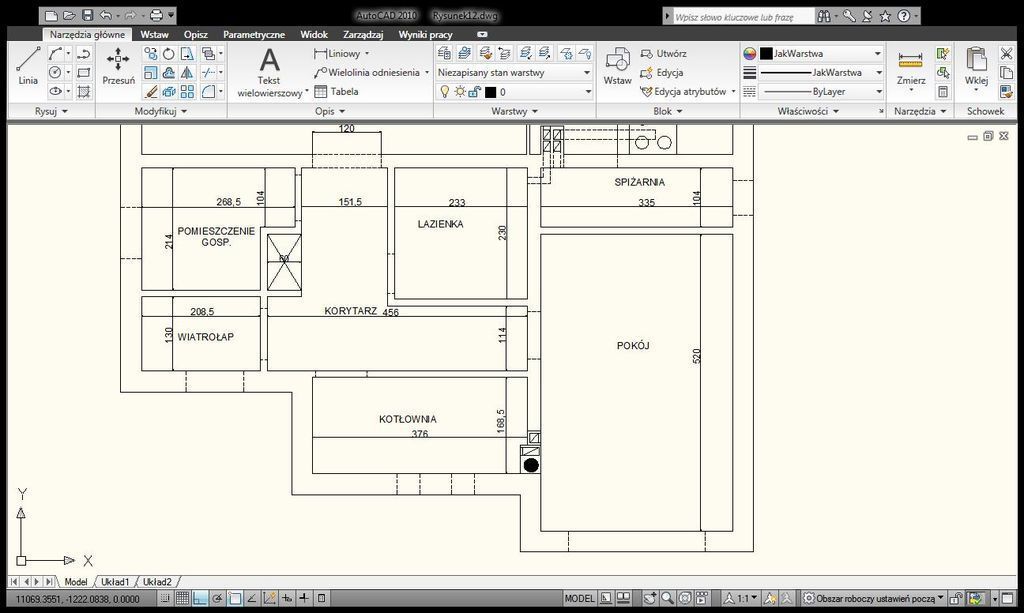Click the Plot printer icon in quick access toolbar

point(156,15)
